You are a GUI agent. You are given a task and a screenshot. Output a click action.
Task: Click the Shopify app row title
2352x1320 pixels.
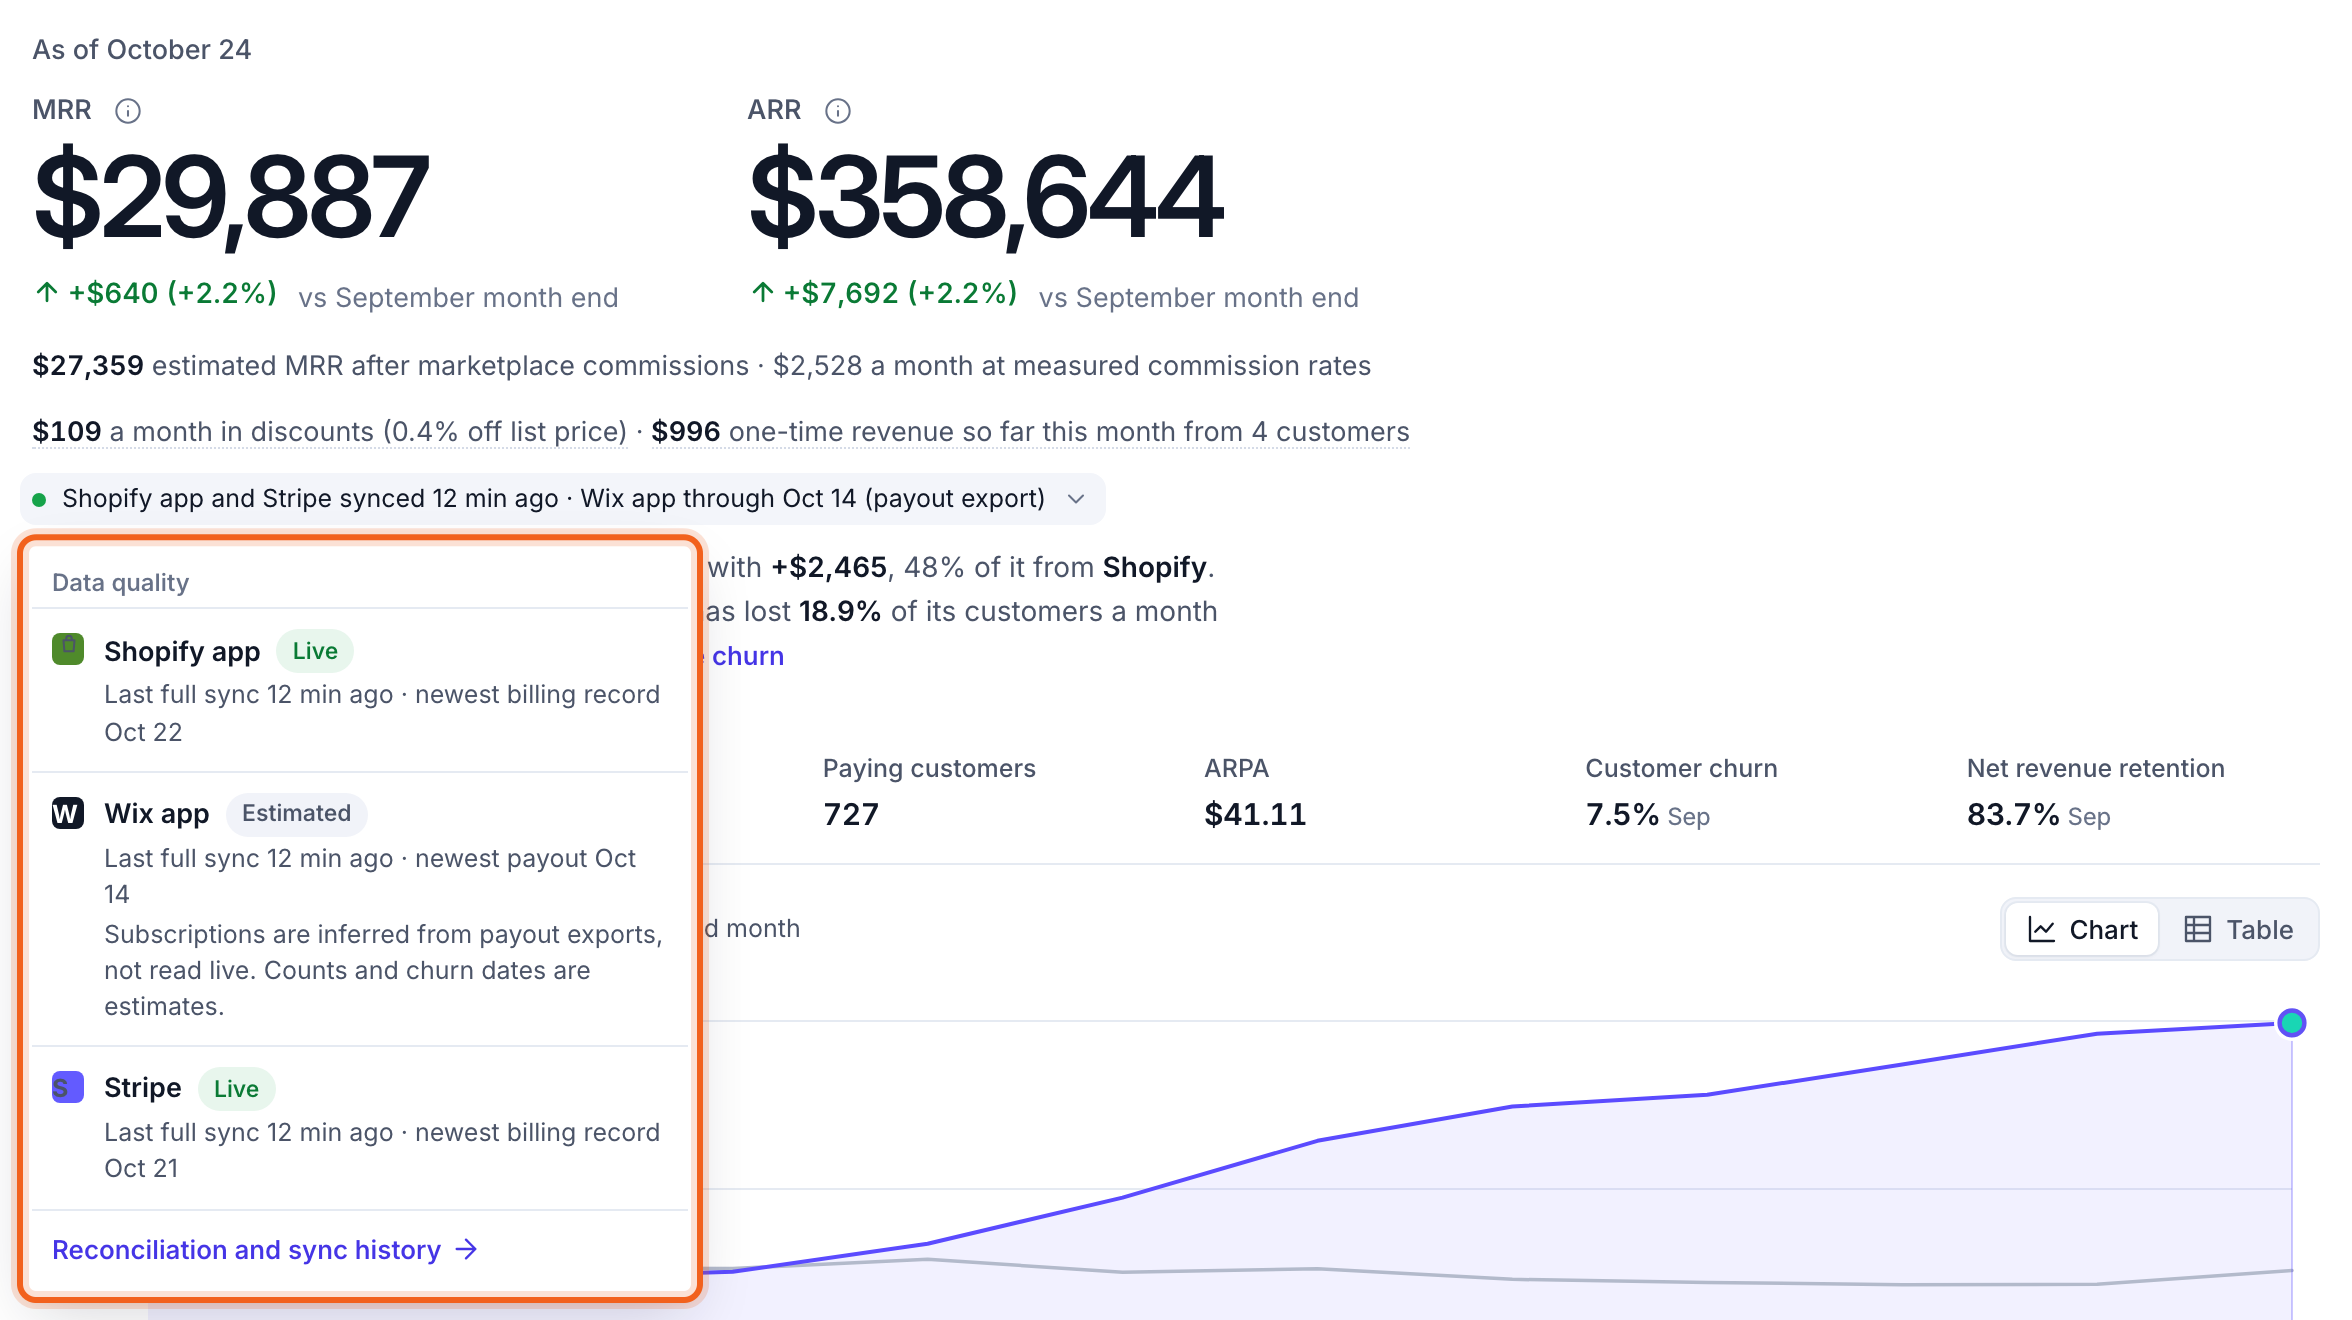coord(182,651)
